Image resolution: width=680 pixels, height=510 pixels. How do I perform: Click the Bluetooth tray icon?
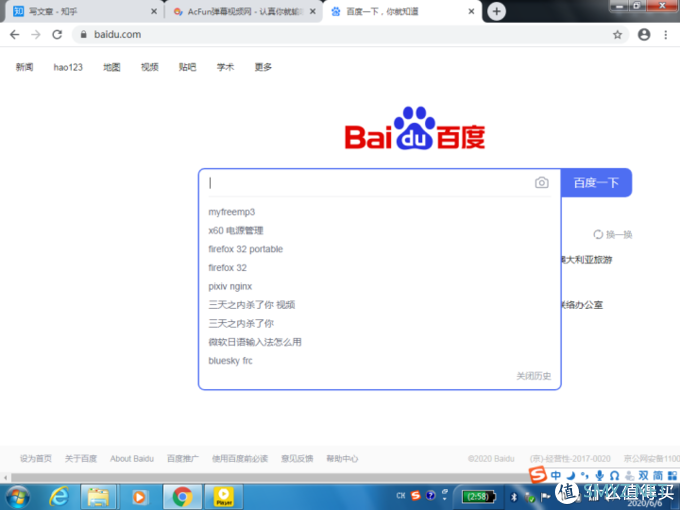[514, 497]
